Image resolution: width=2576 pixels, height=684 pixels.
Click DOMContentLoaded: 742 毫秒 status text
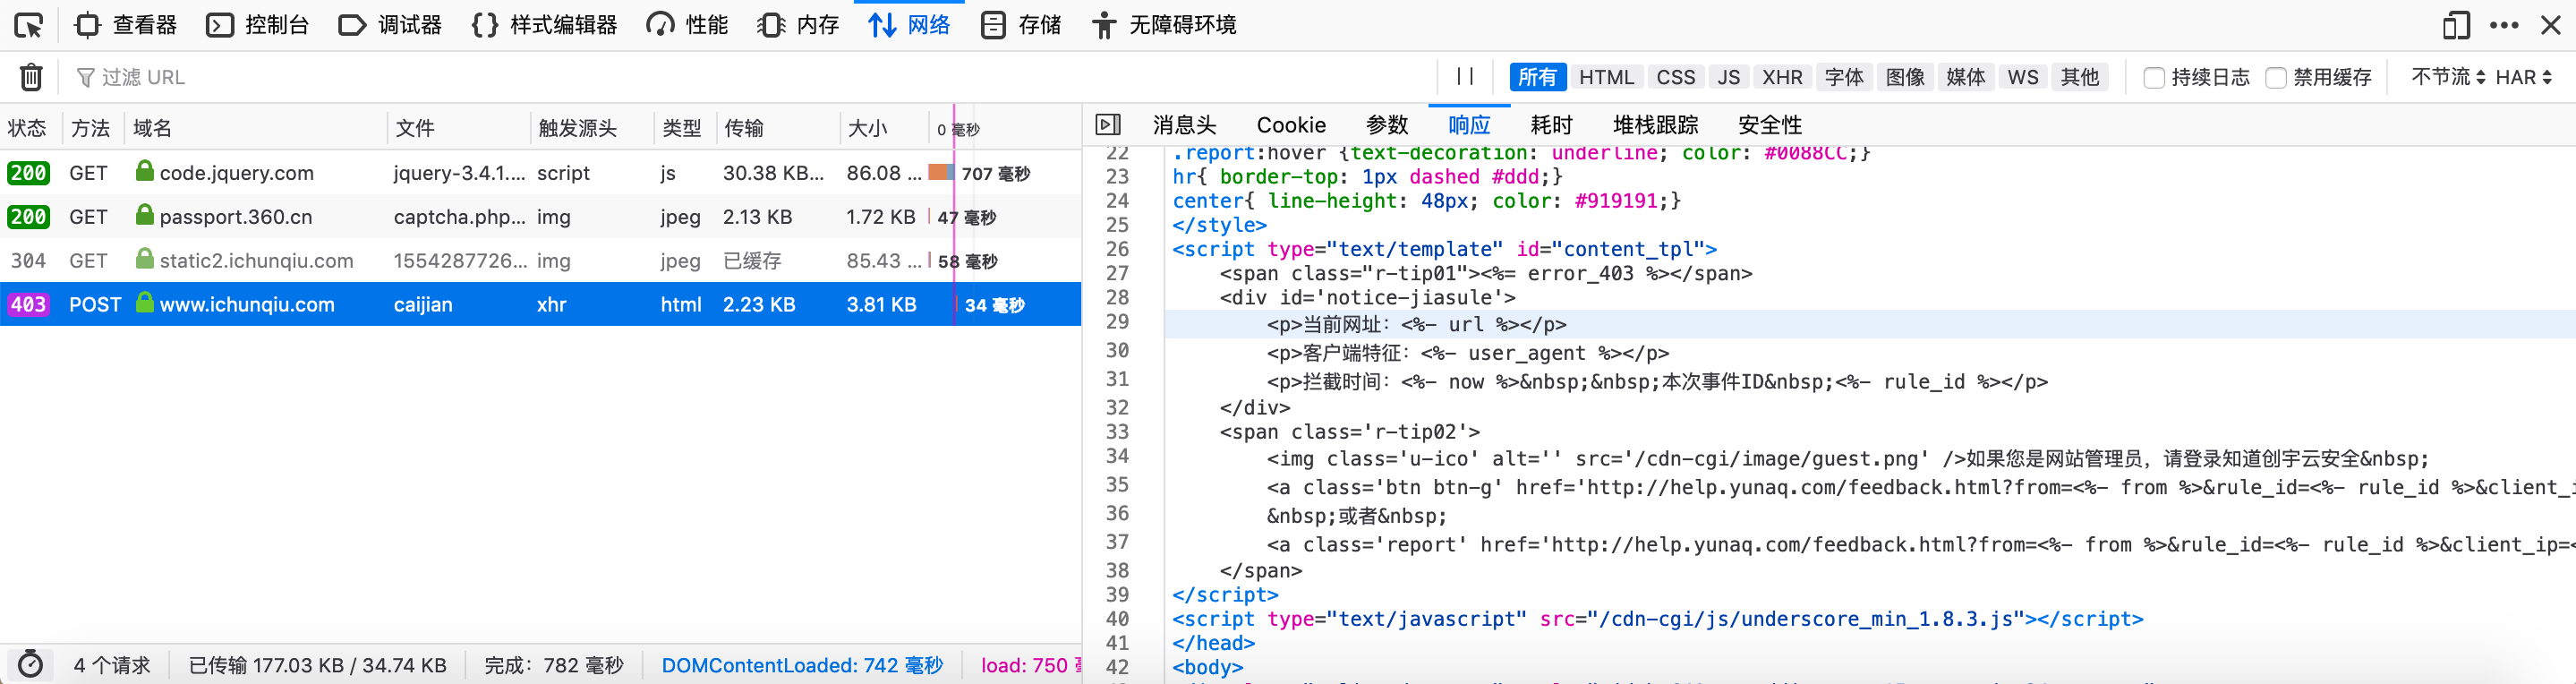tap(802, 666)
